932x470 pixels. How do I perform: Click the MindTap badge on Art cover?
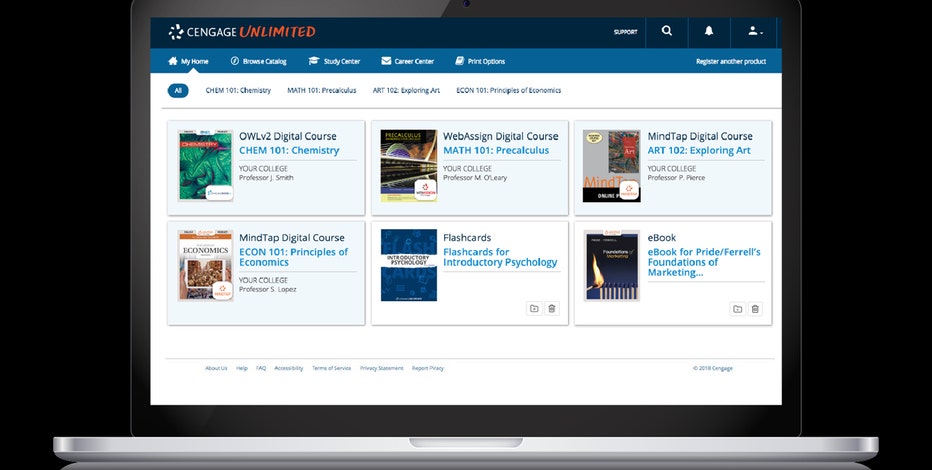(x=629, y=191)
